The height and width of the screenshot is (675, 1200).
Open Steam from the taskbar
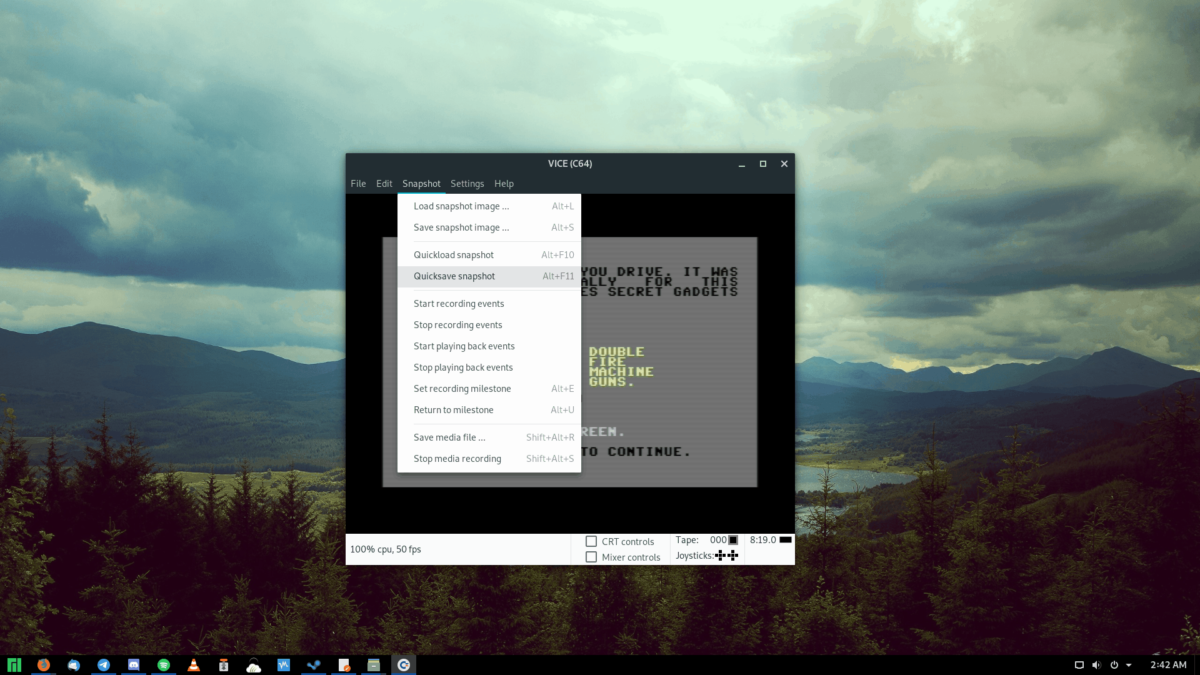tap(314, 665)
